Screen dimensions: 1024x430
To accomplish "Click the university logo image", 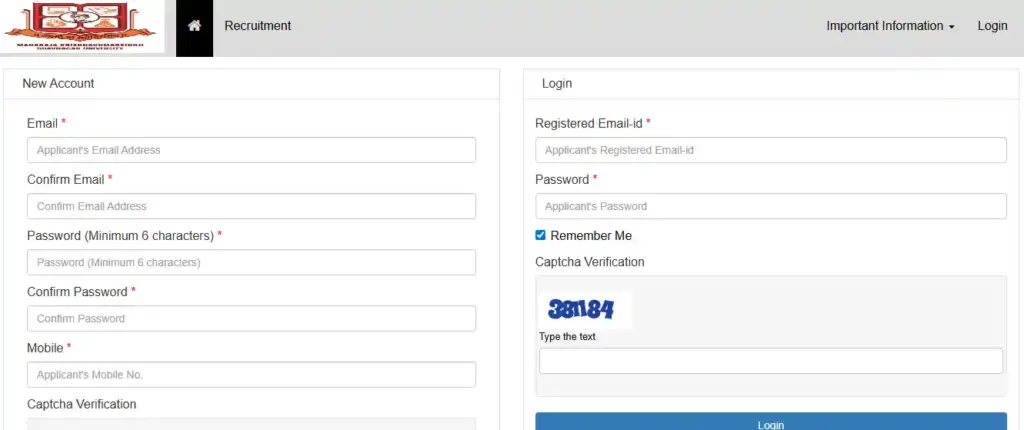I will pos(83,27).
